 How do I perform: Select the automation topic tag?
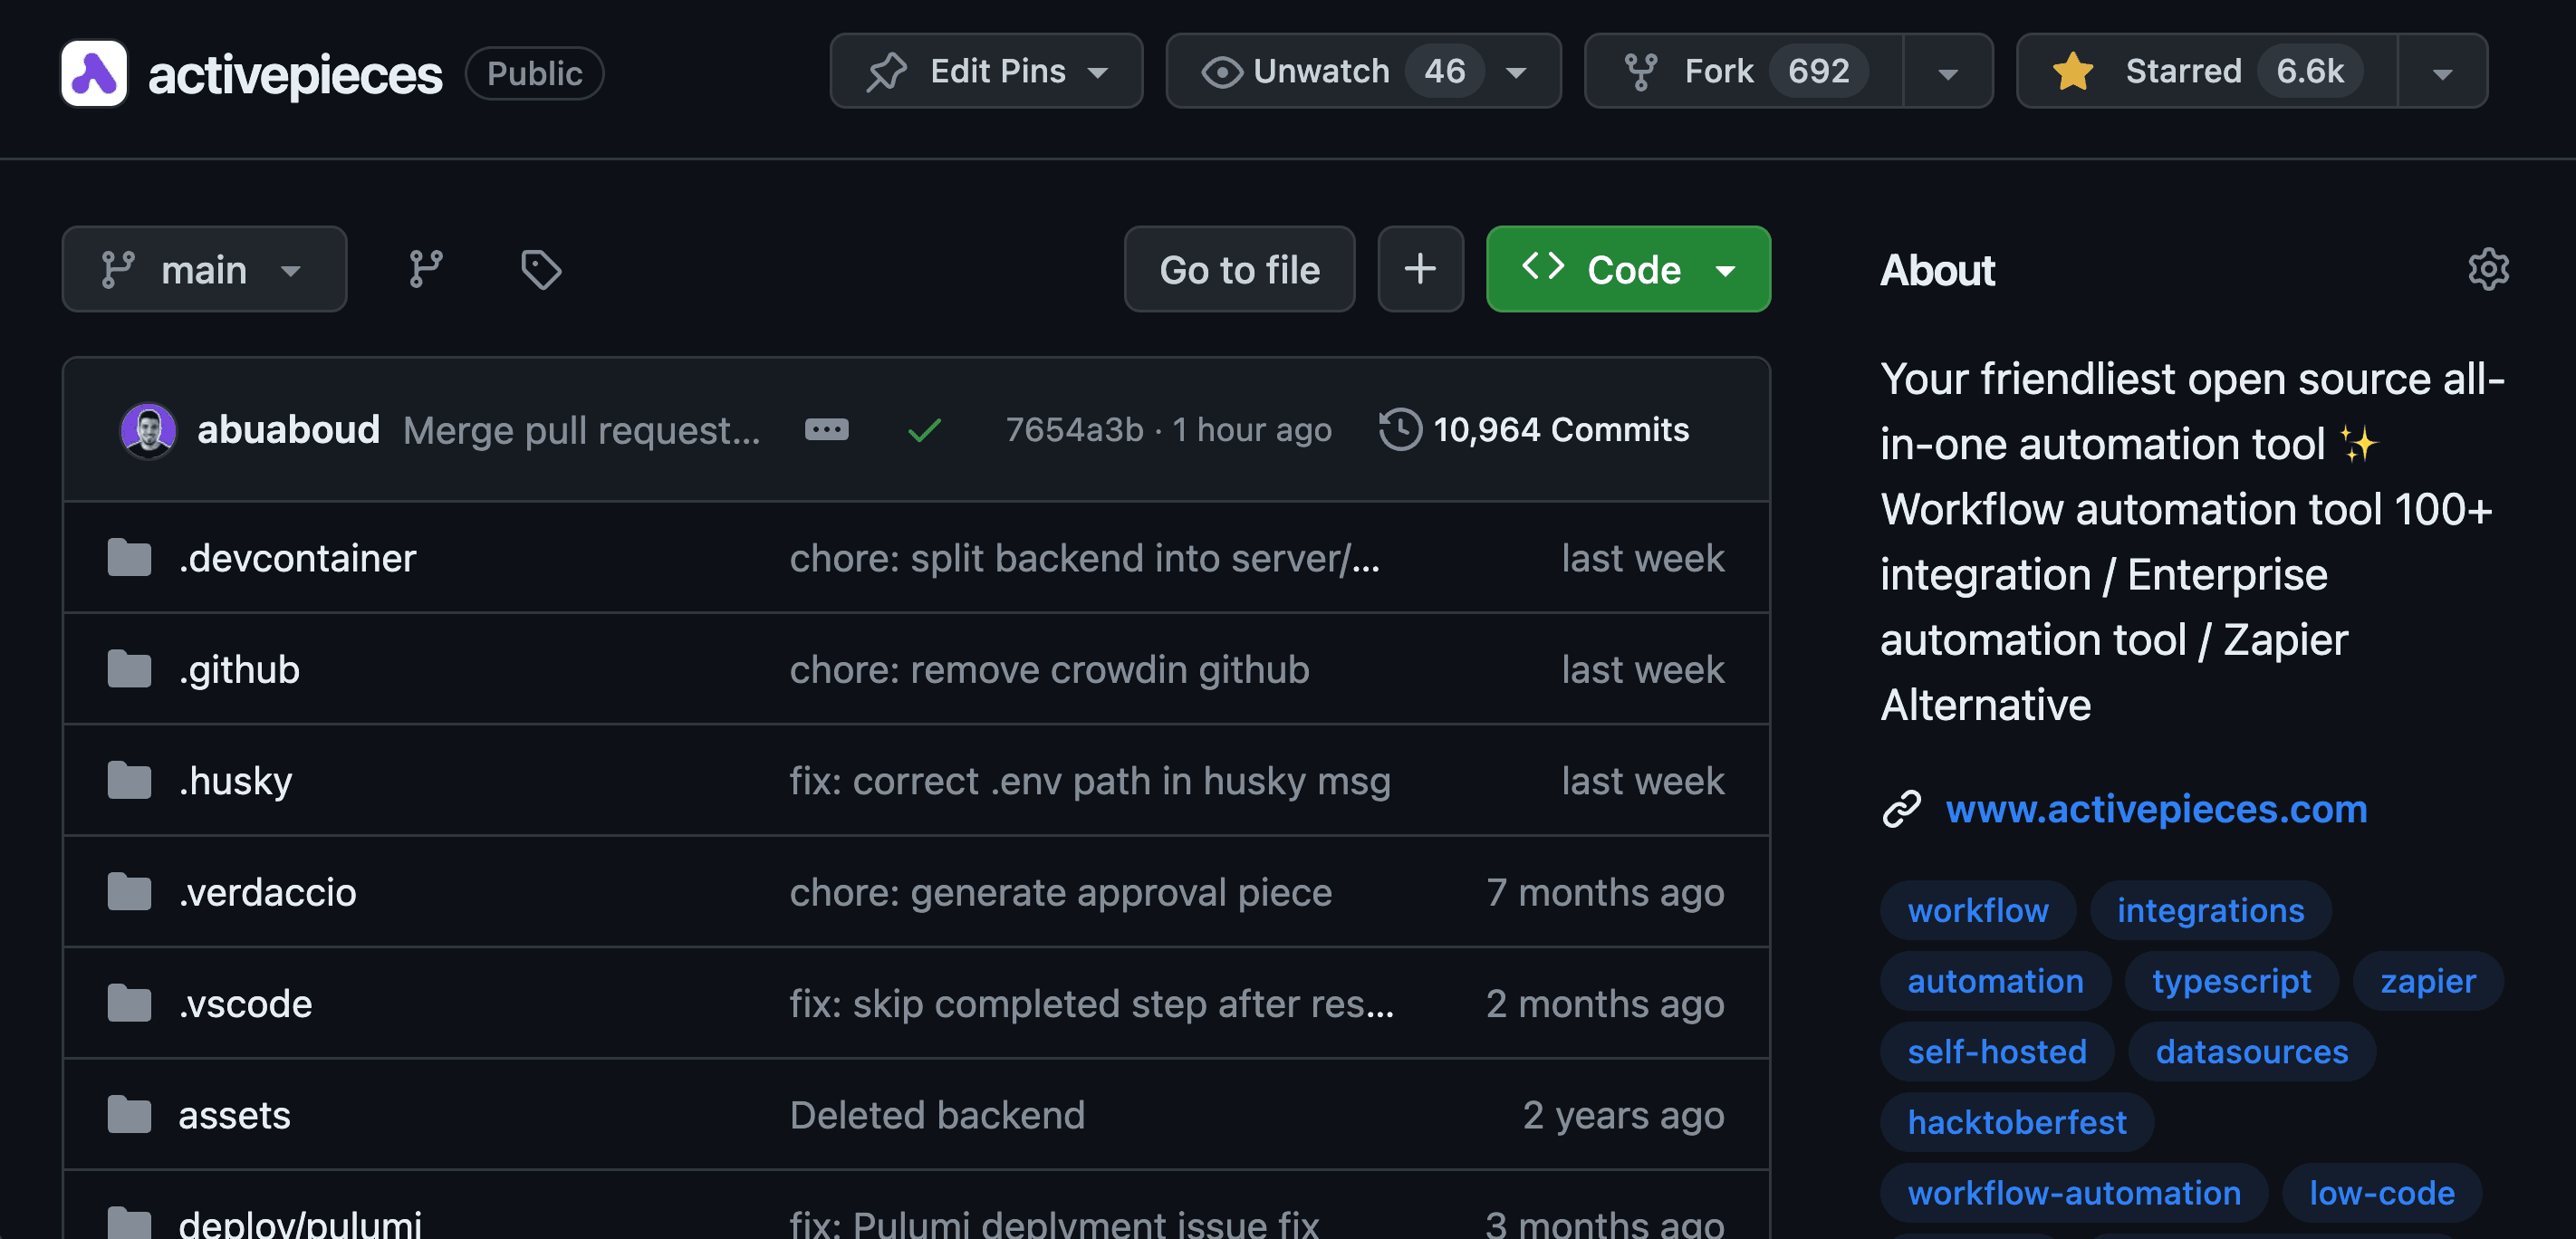(1995, 981)
